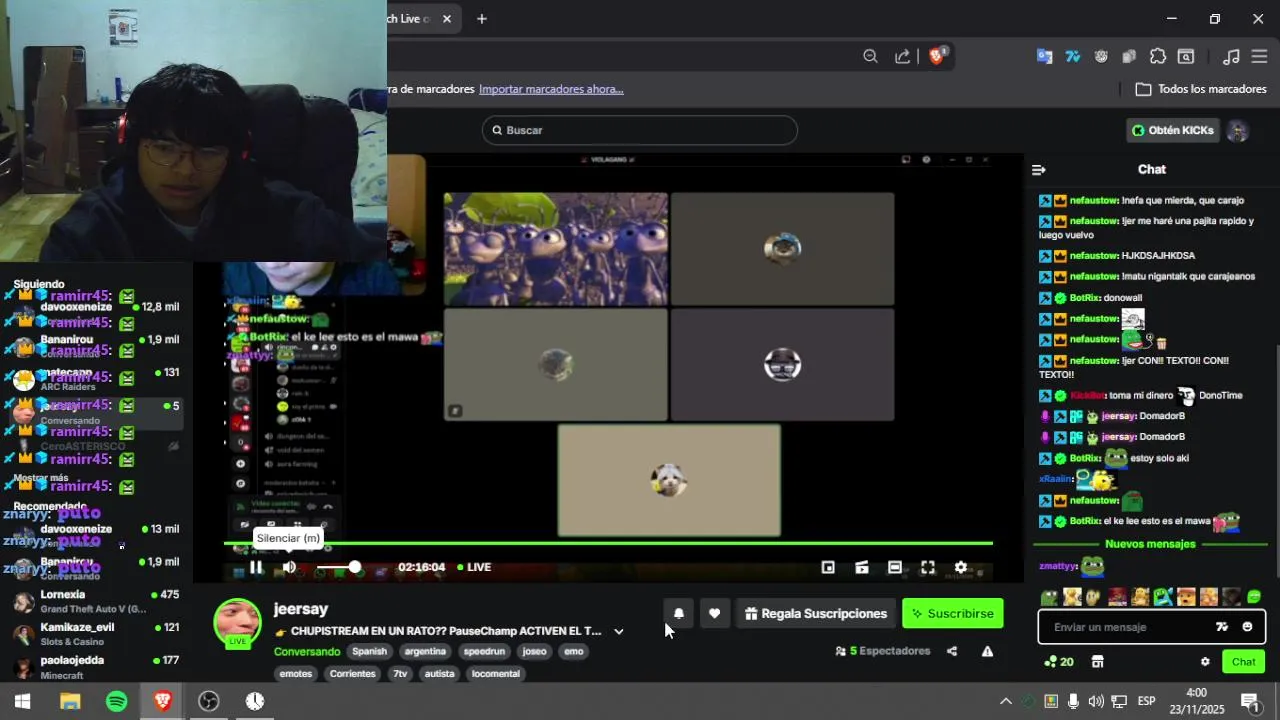Pause the live stream video
This screenshot has height=720, width=1280.
tap(256, 567)
